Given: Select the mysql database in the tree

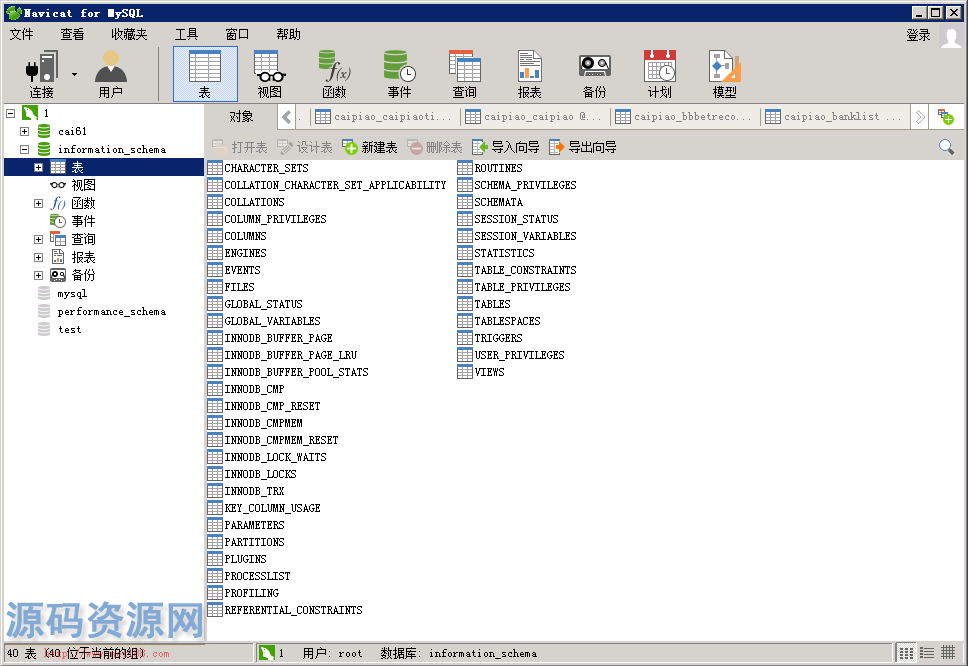Looking at the screenshot, I should coord(72,294).
